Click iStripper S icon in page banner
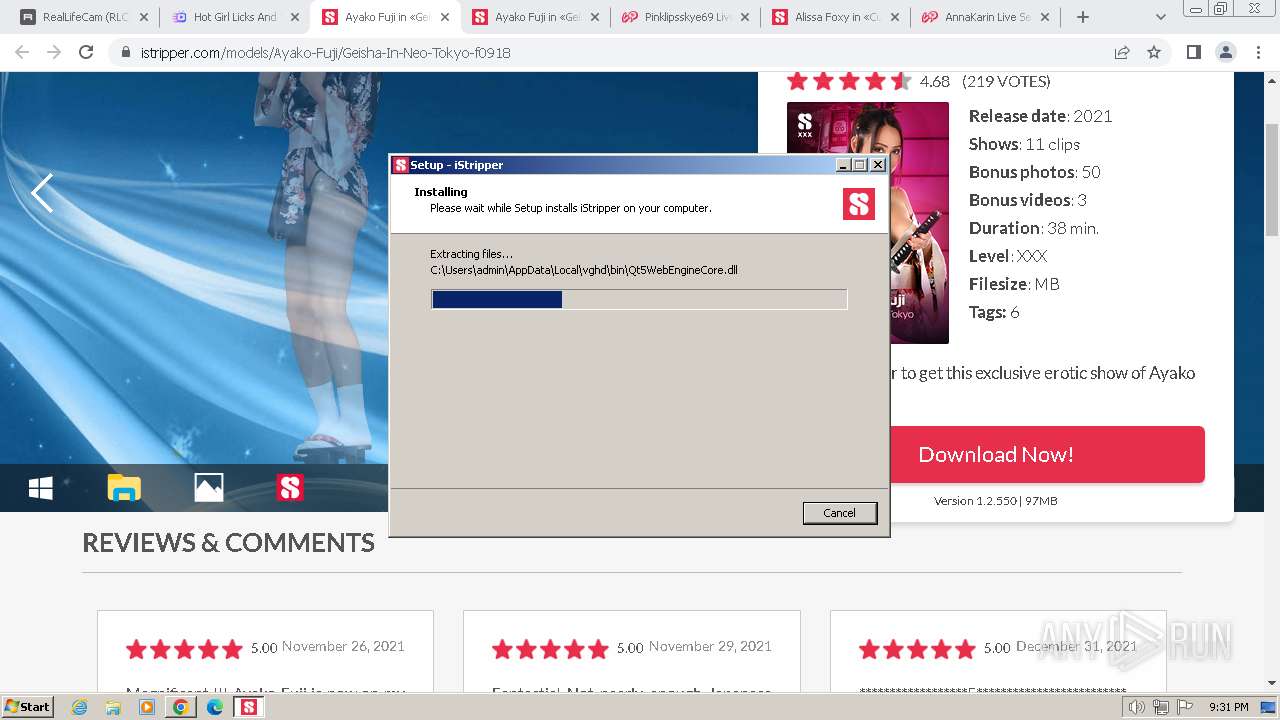Viewport: 1280px width, 720px height. [290, 488]
